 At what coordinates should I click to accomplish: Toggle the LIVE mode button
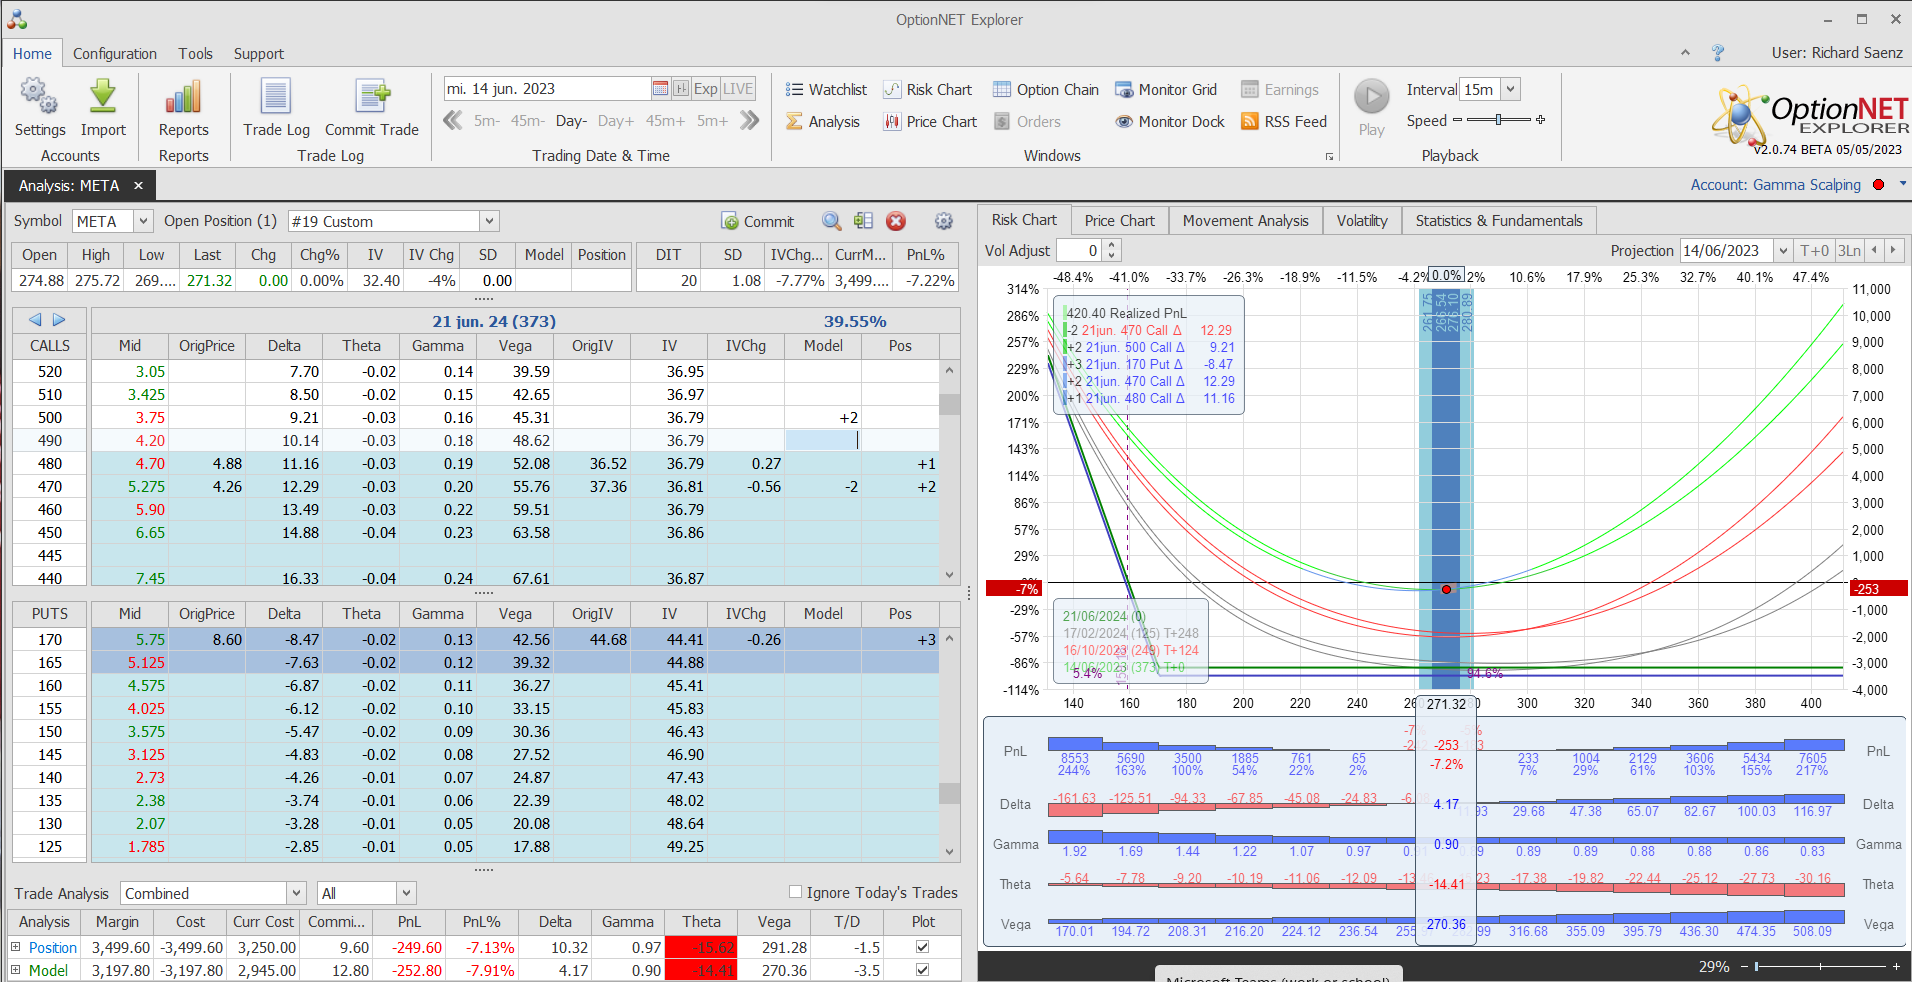pyautogui.click(x=738, y=89)
